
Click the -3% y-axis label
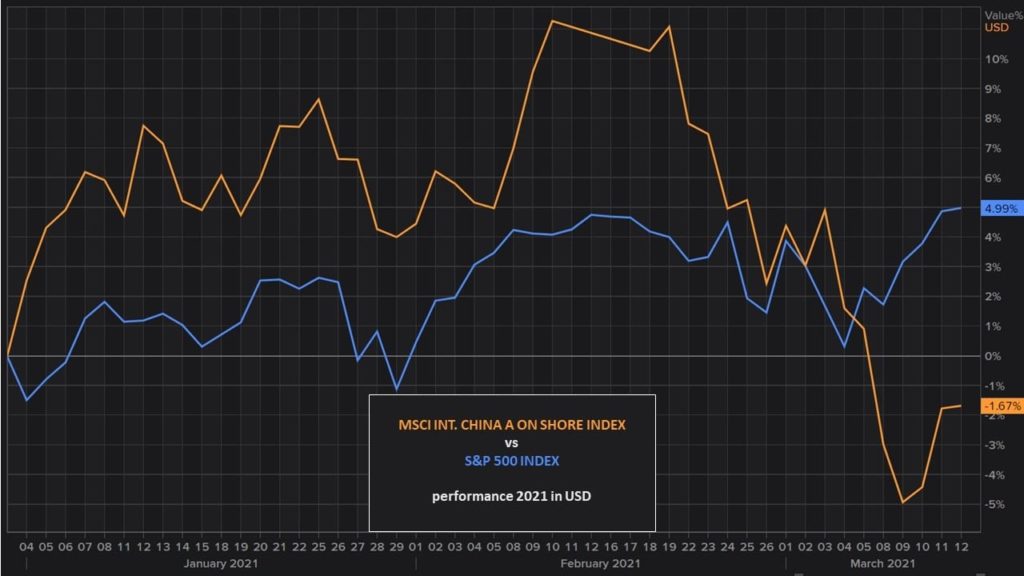995,445
